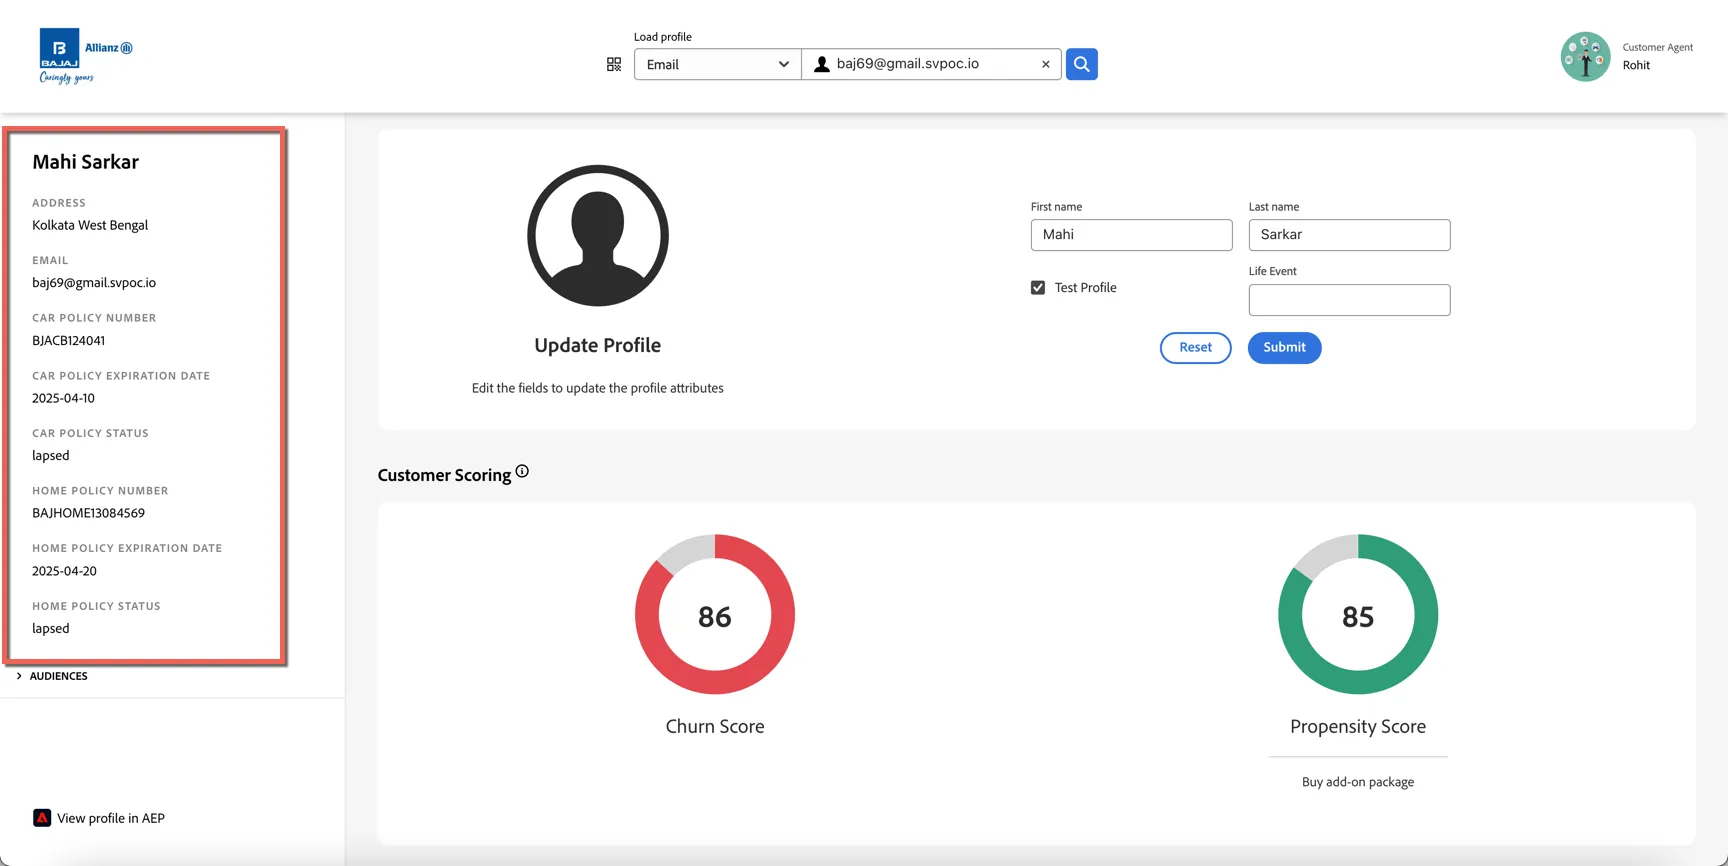
Task: Click the Buy add-on package text
Action: (x=1358, y=782)
